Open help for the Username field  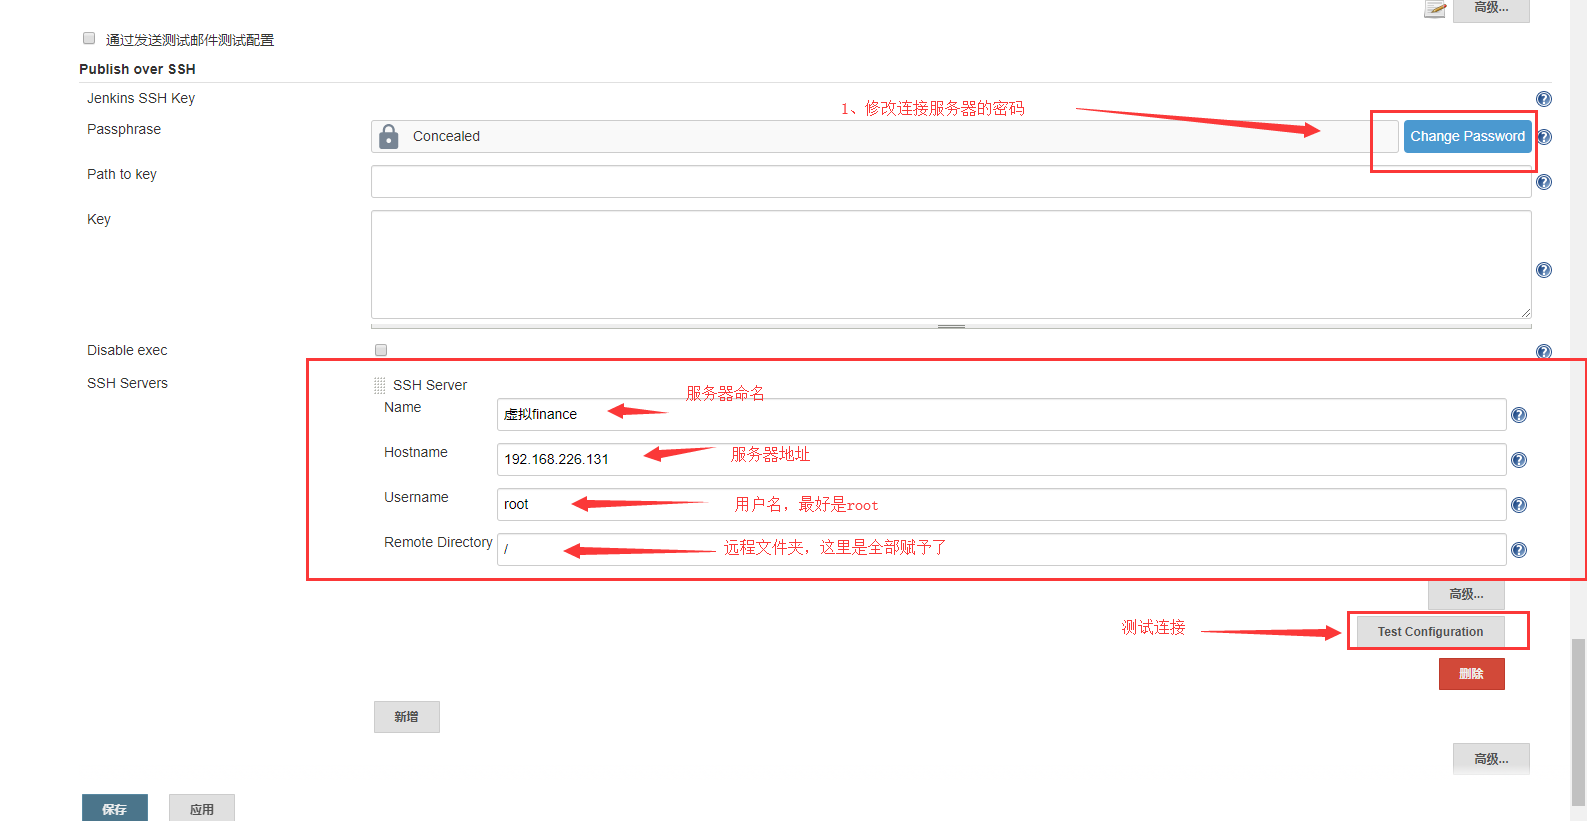[1518, 505]
